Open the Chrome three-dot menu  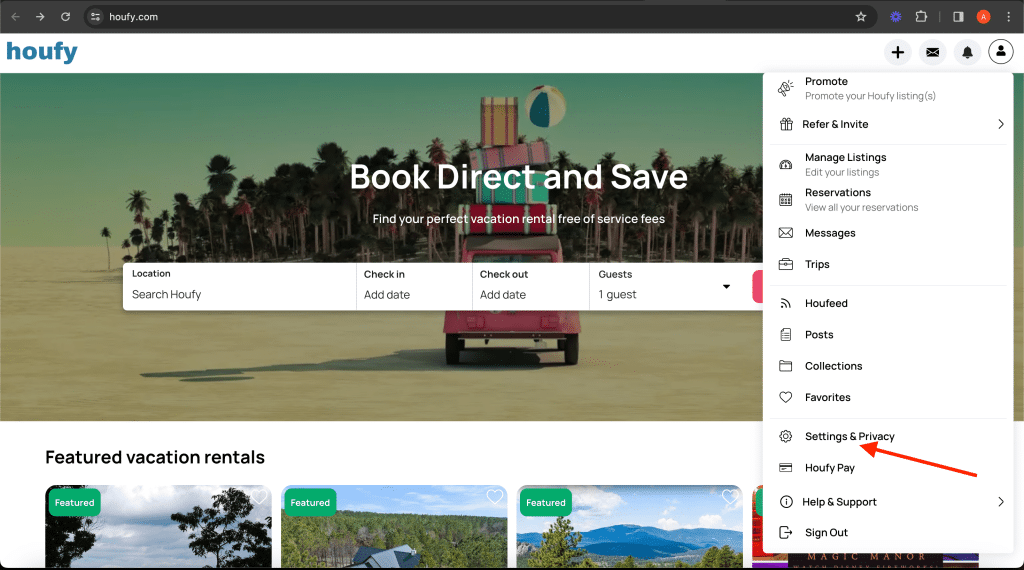[1008, 16]
